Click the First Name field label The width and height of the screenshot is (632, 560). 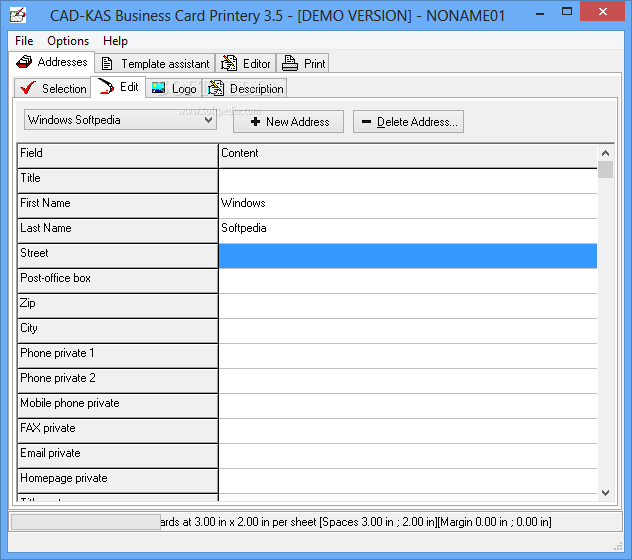(x=118, y=206)
